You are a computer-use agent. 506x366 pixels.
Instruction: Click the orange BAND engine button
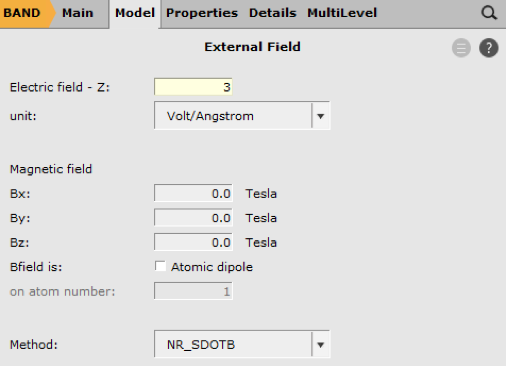coord(25,13)
